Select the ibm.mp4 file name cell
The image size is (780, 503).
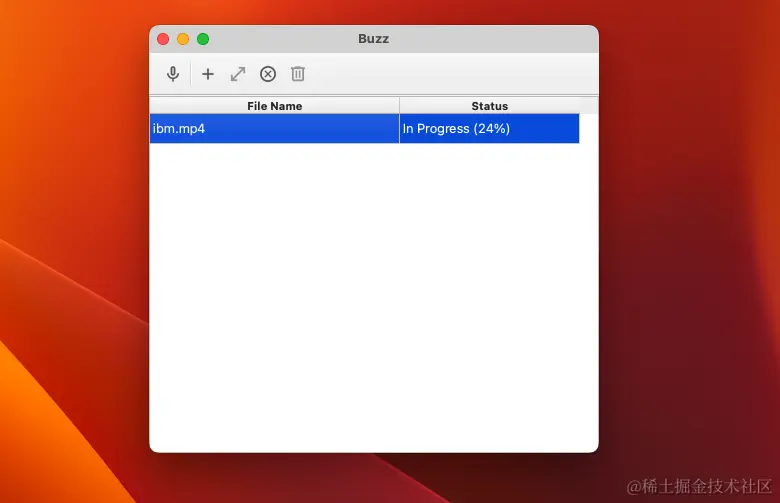[274, 128]
